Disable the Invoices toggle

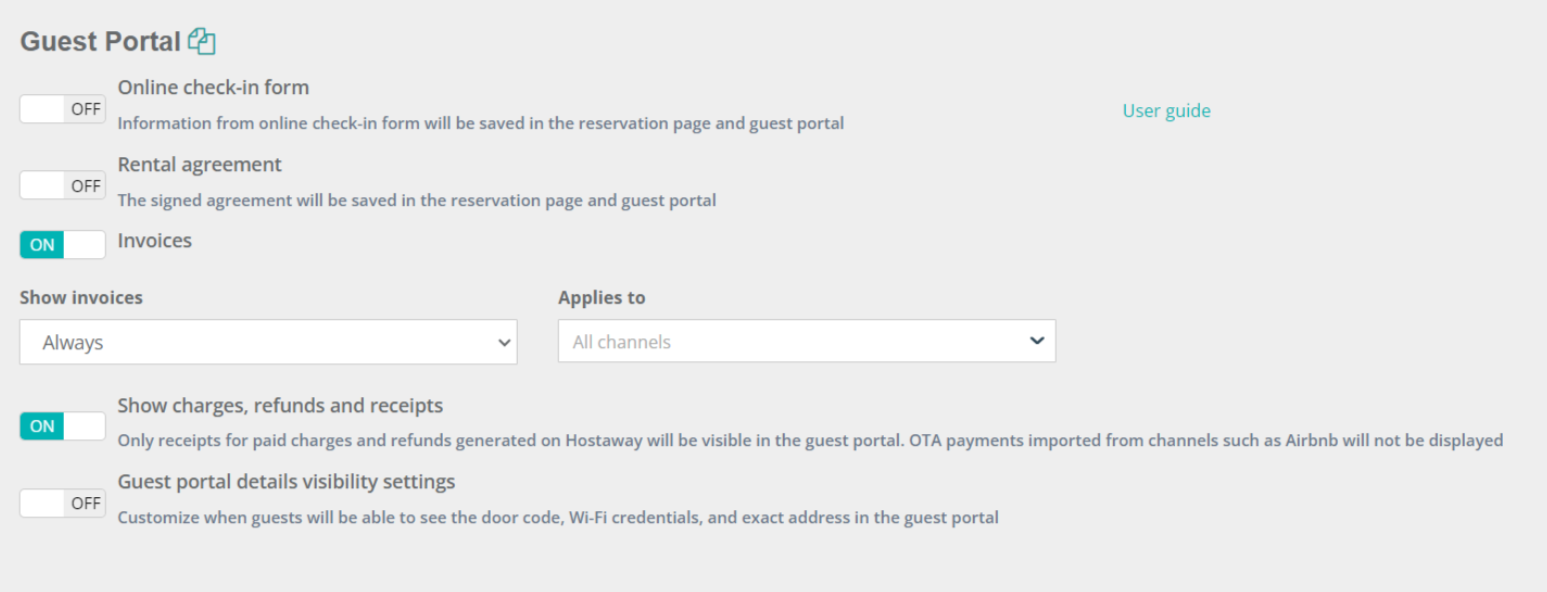[x=62, y=244]
